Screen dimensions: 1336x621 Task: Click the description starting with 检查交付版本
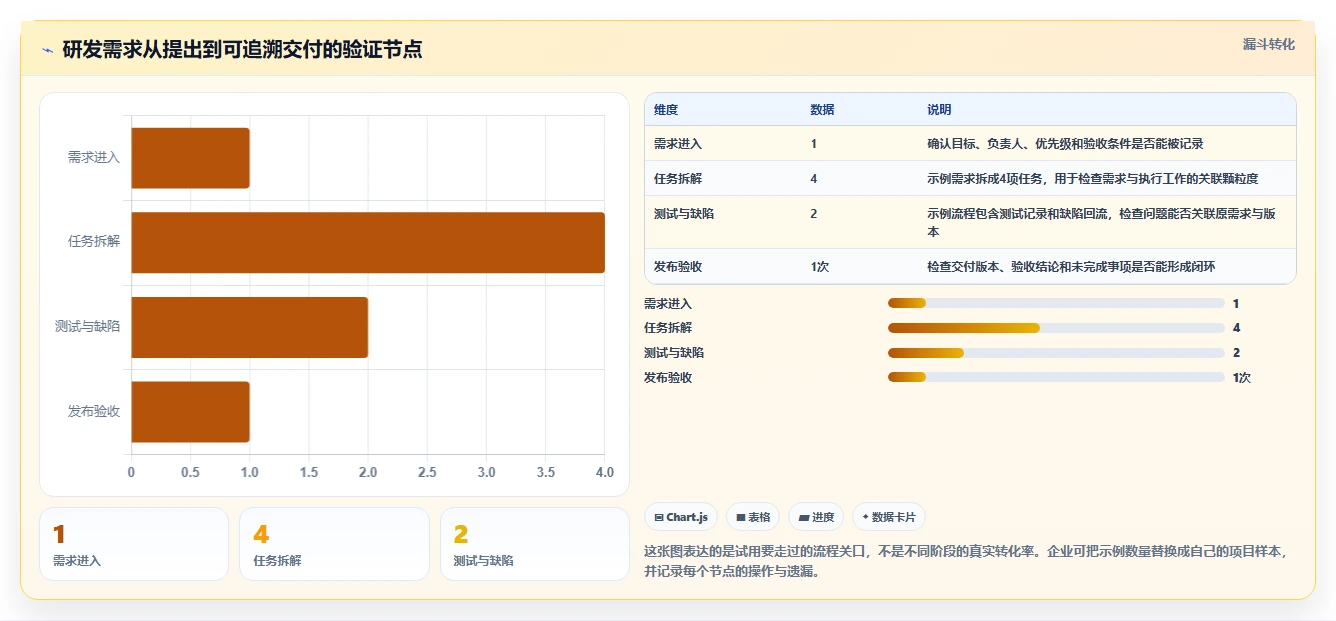coord(1071,267)
